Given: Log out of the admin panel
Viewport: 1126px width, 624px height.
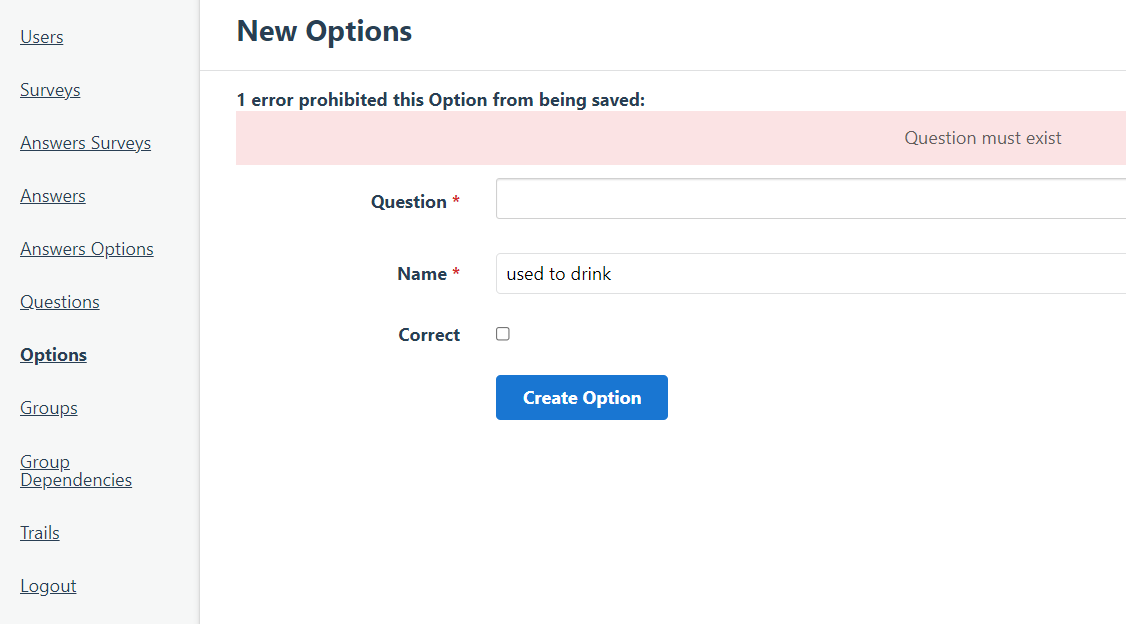Looking at the screenshot, I should 48,586.
